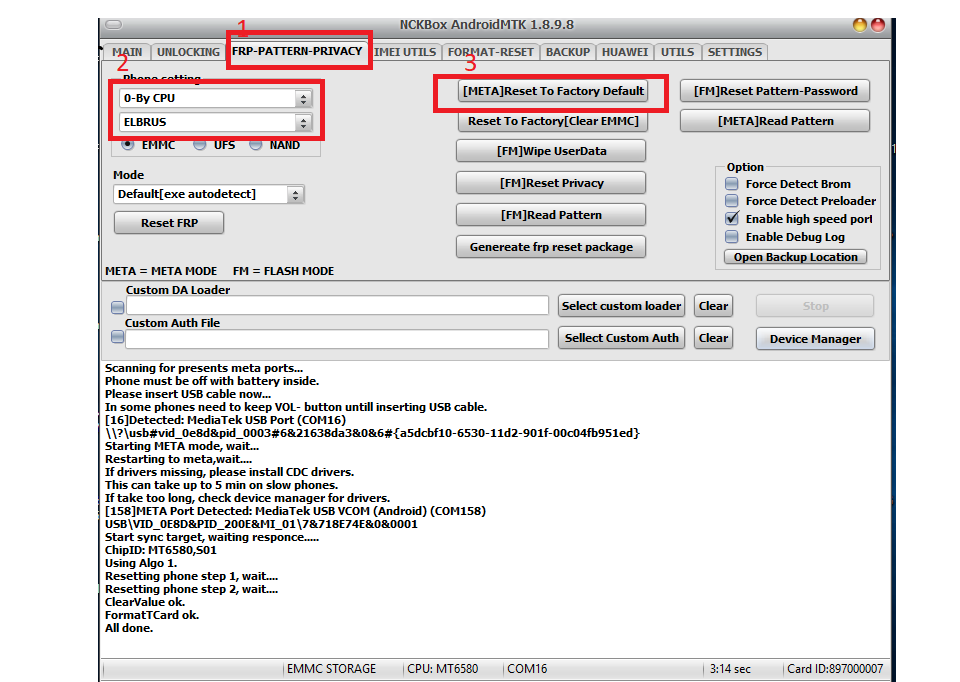Open the IMEI UTILS tab
960x682 pixels.
(x=405, y=52)
